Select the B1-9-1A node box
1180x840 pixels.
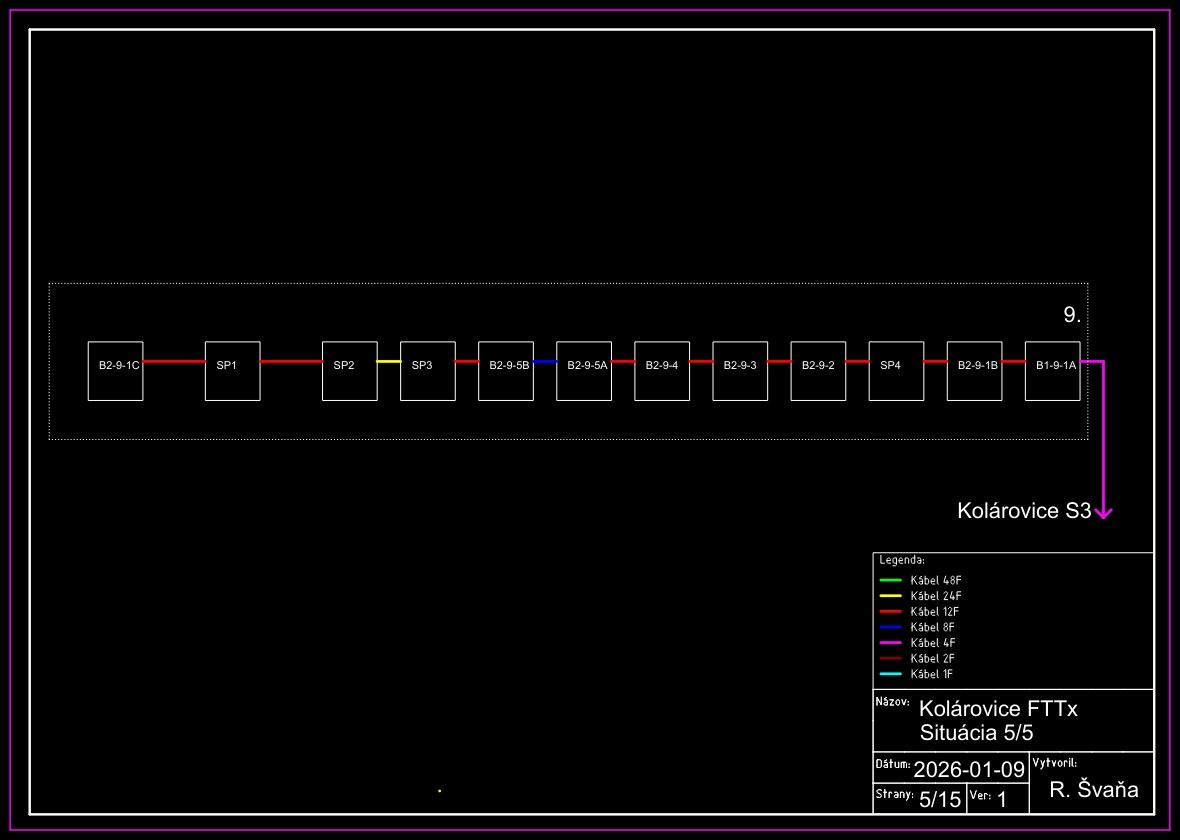(1052, 371)
